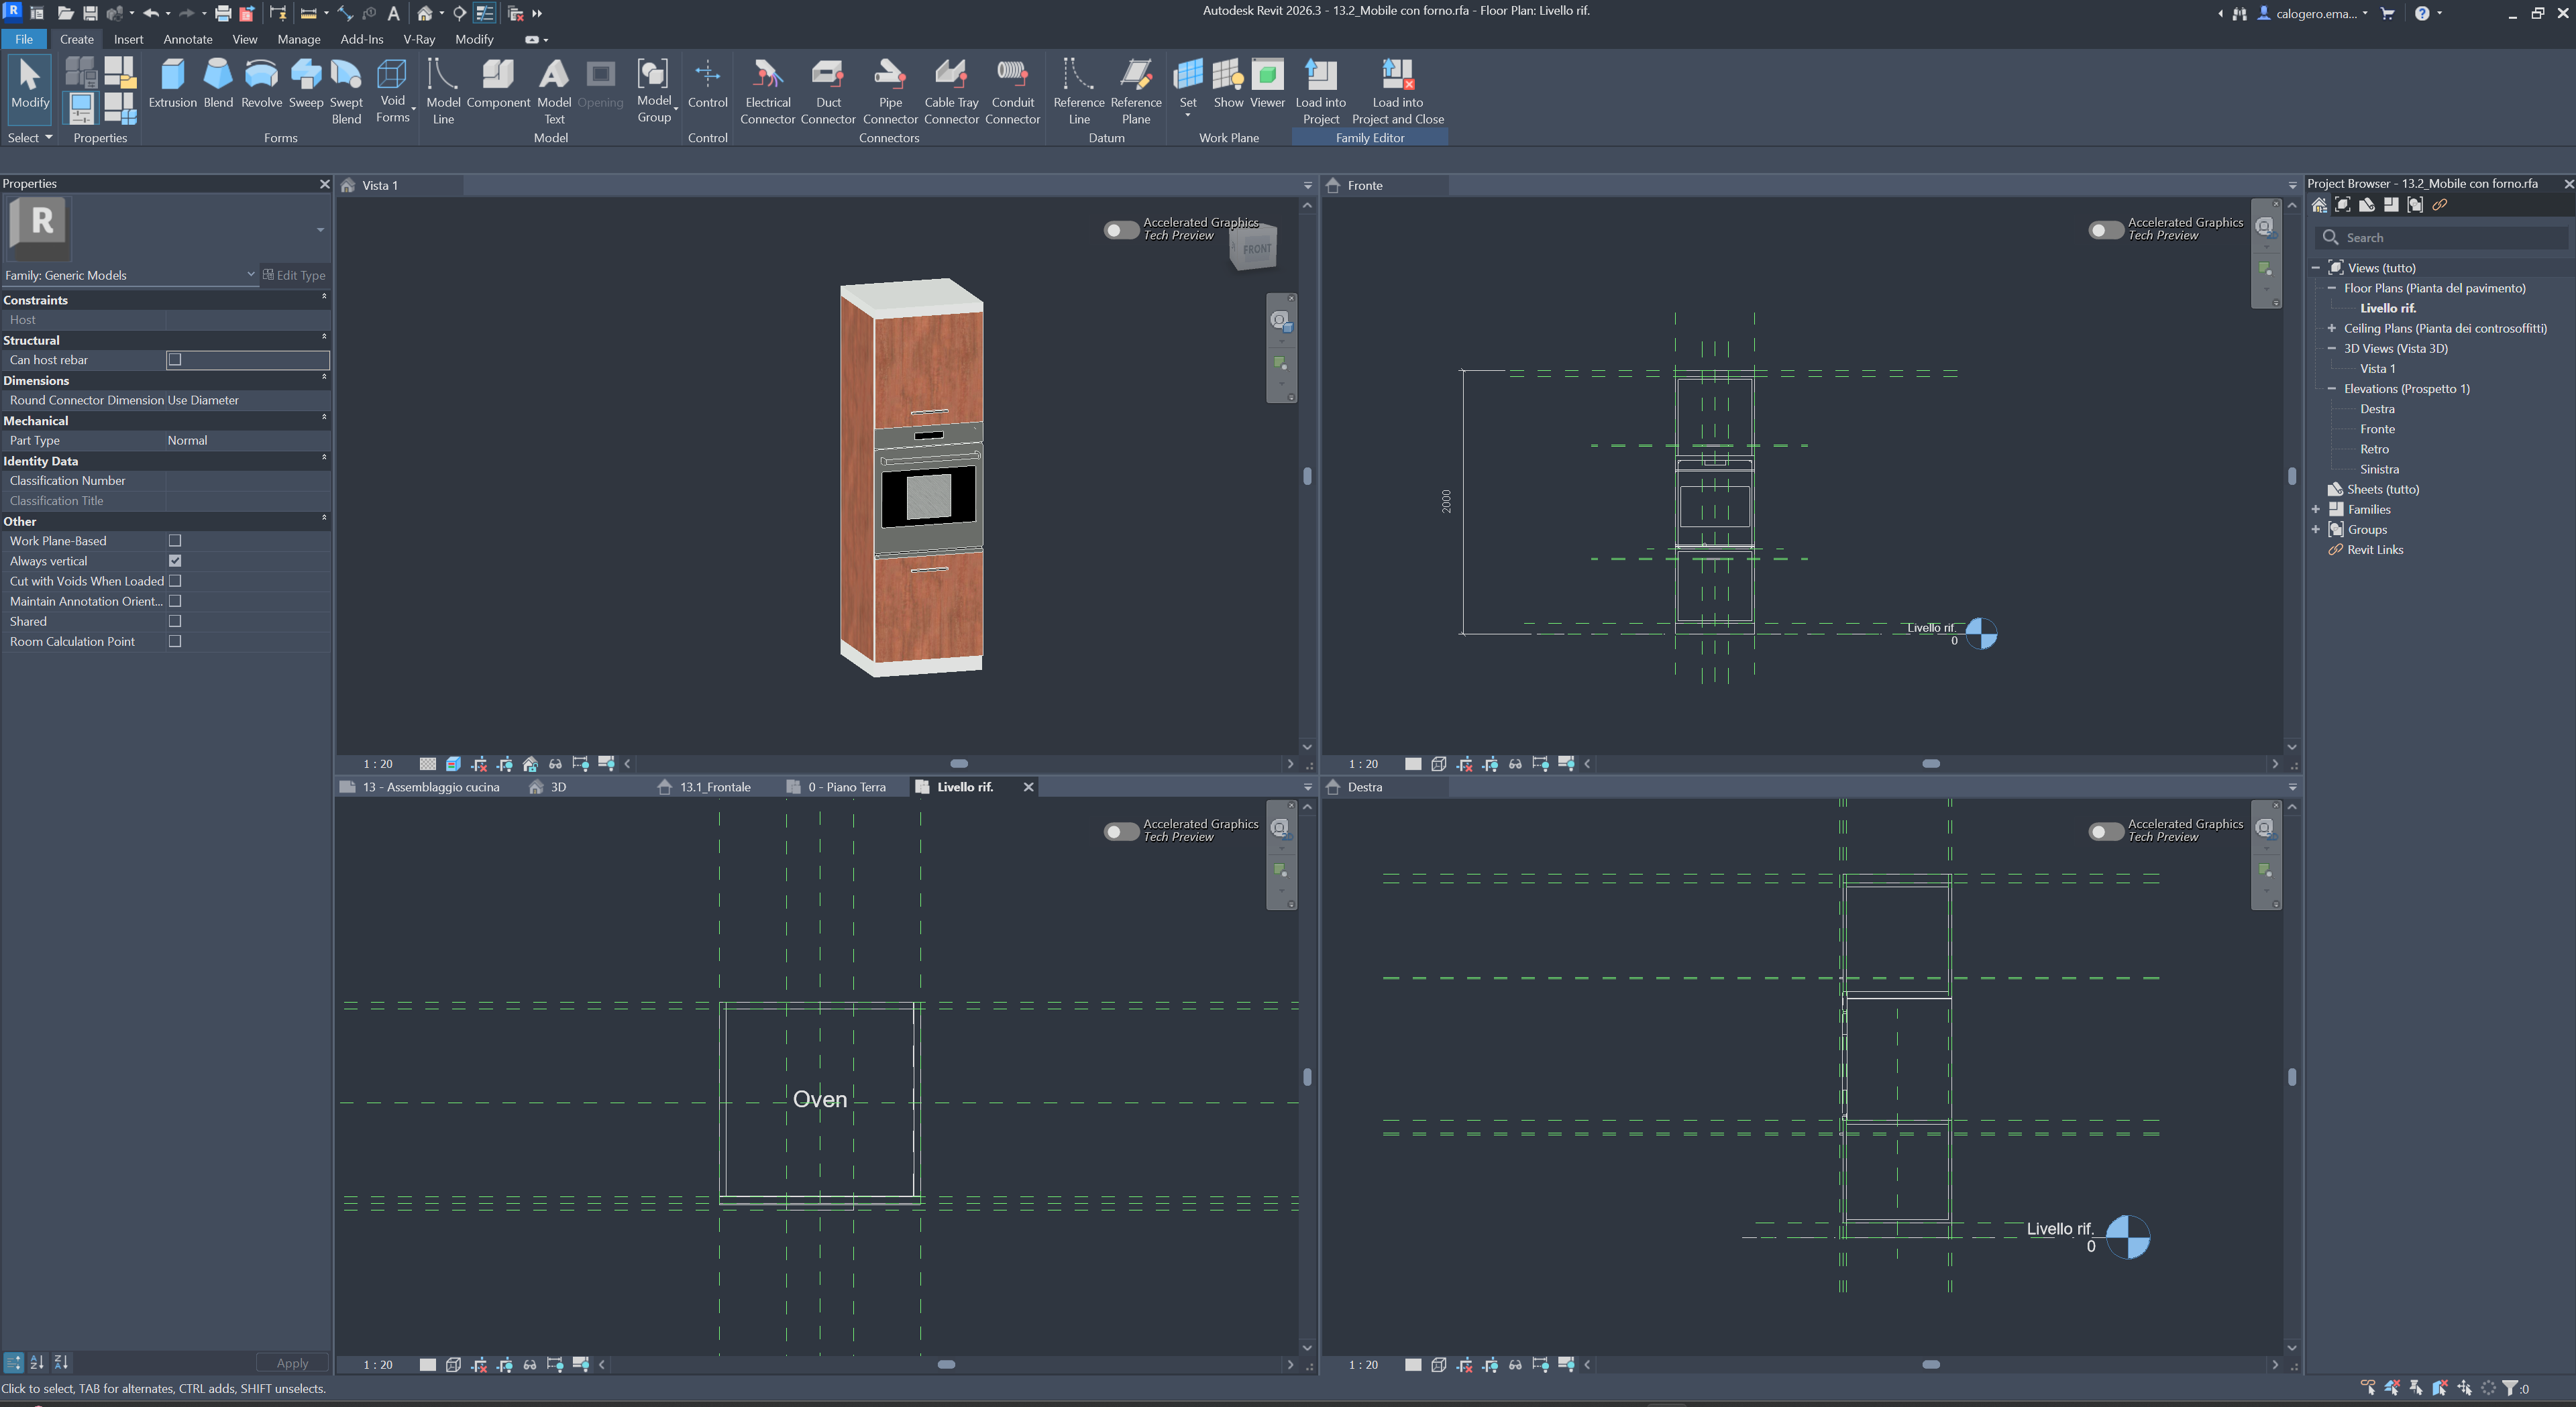This screenshot has width=2576, height=1407.
Task: Enable the Shared checkbox
Action: pyautogui.click(x=175, y=621)
